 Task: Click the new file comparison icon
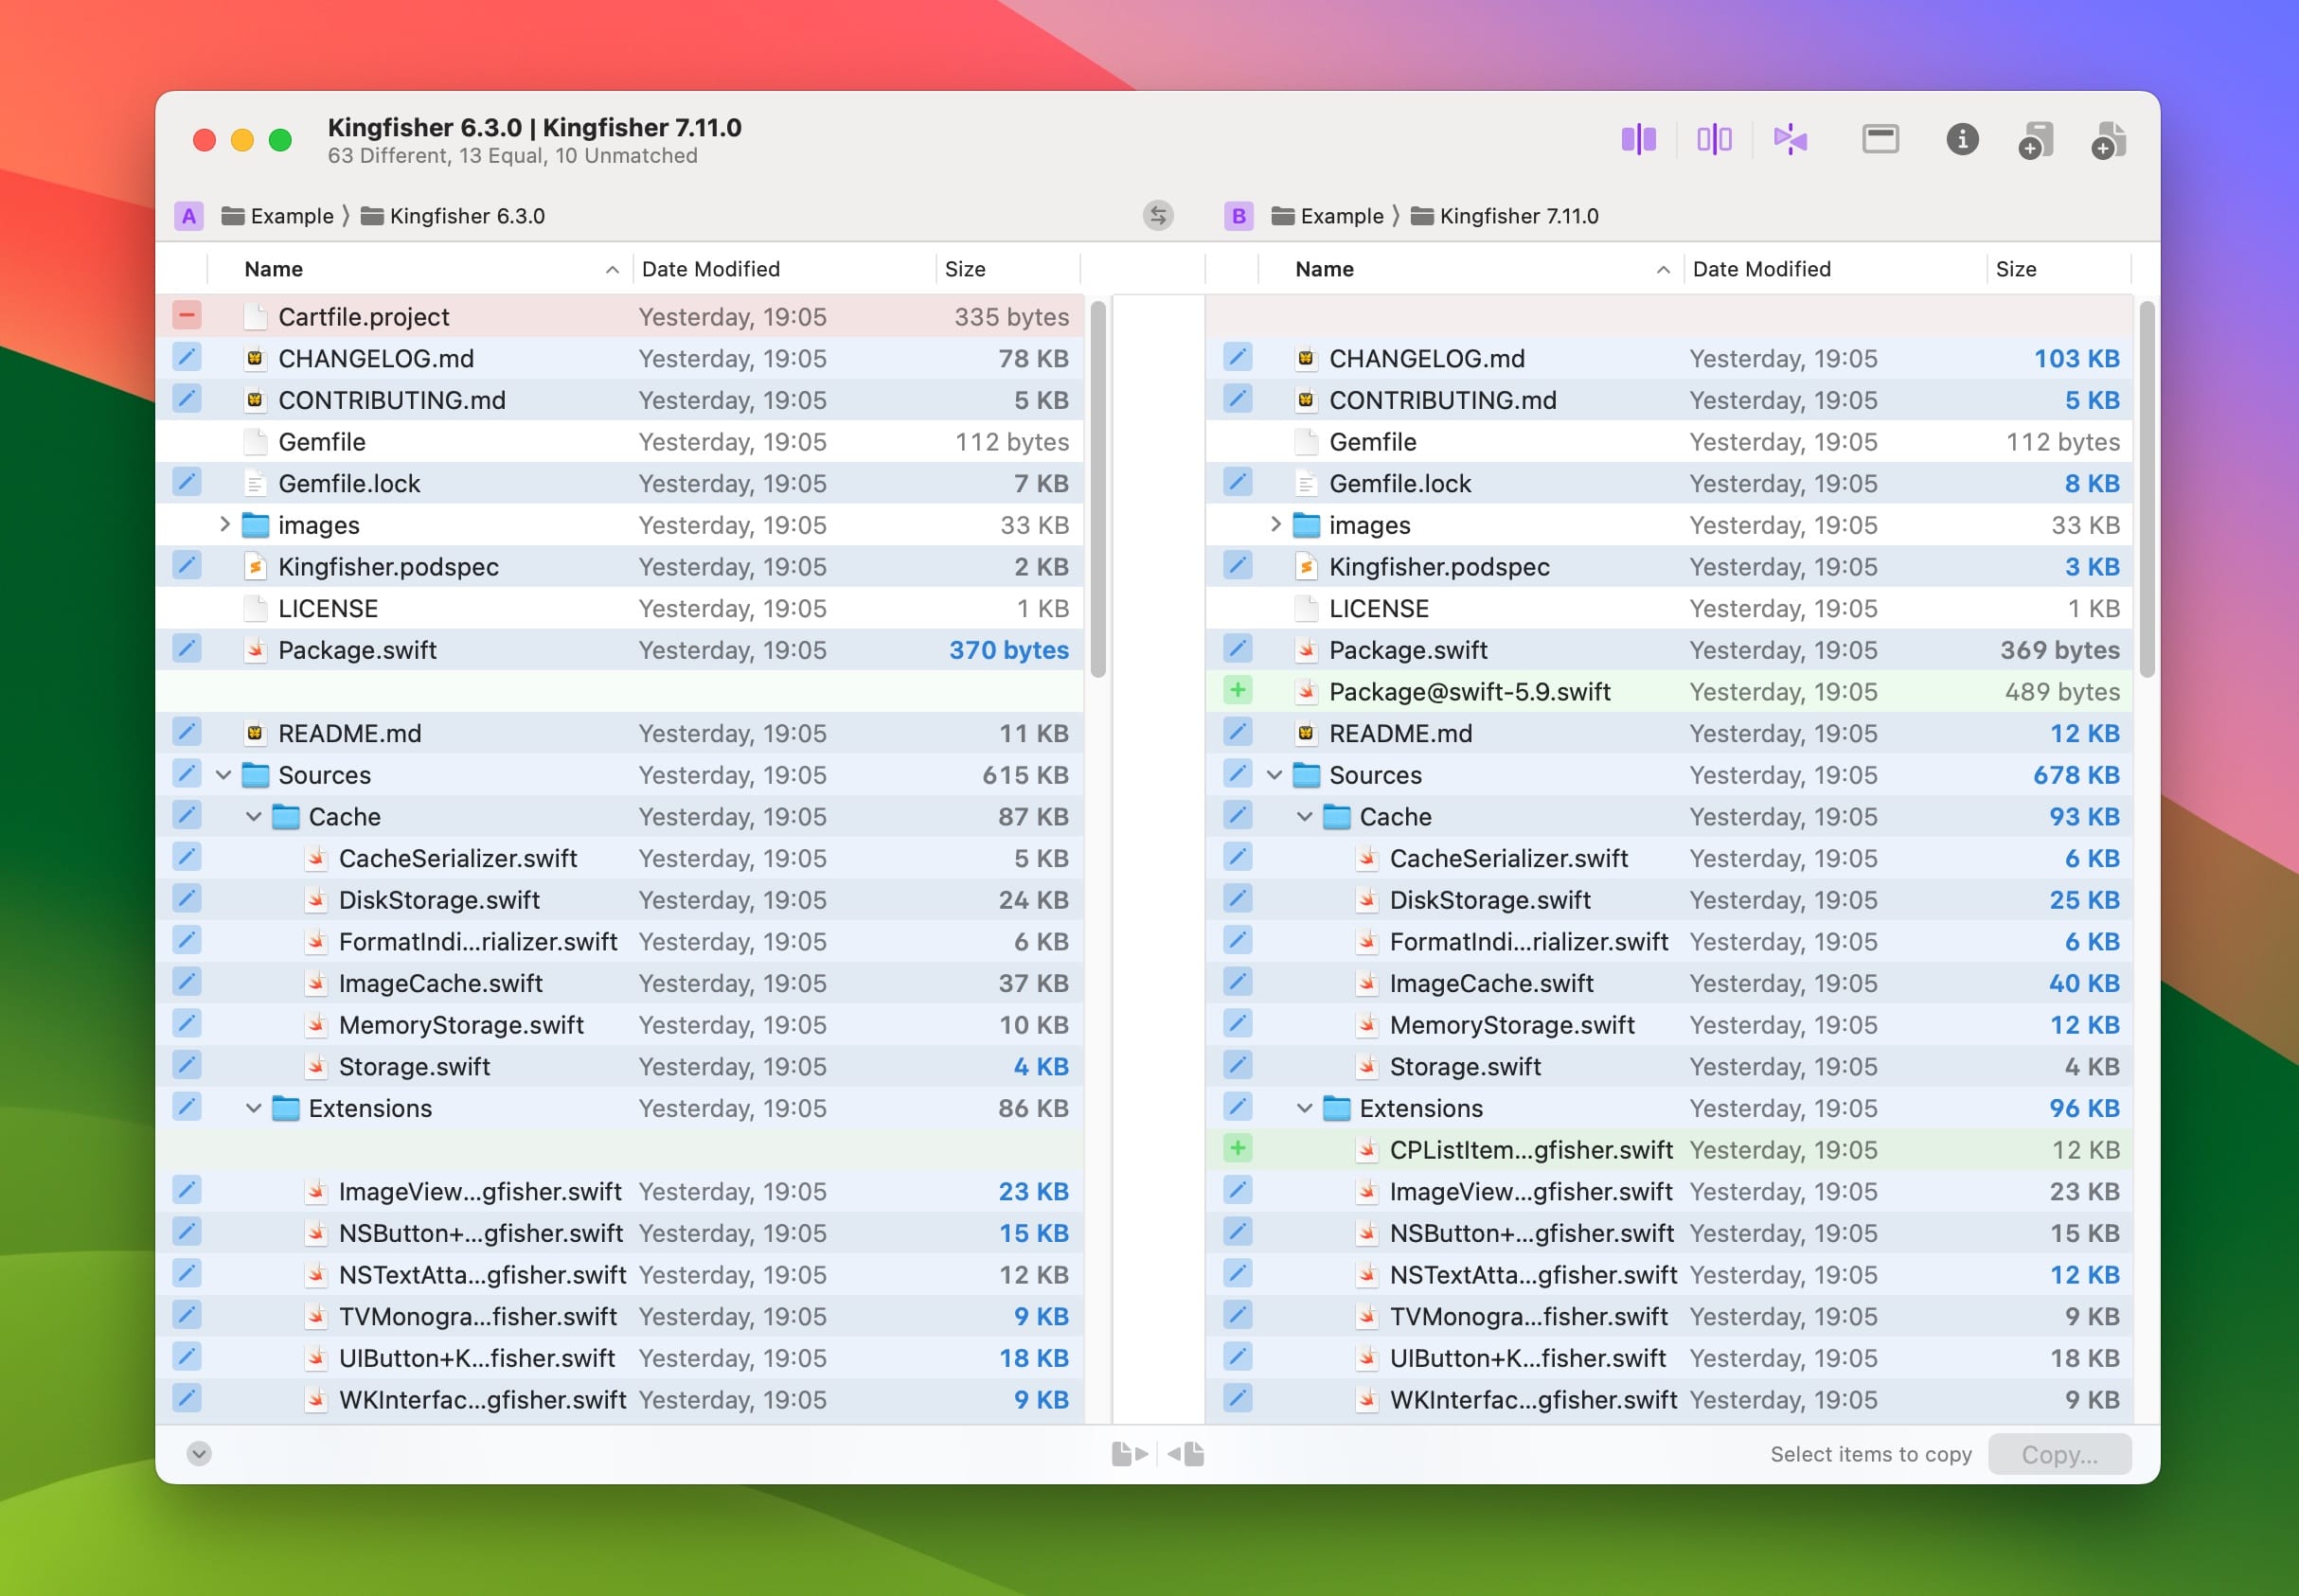click(x=2108, y=140)
